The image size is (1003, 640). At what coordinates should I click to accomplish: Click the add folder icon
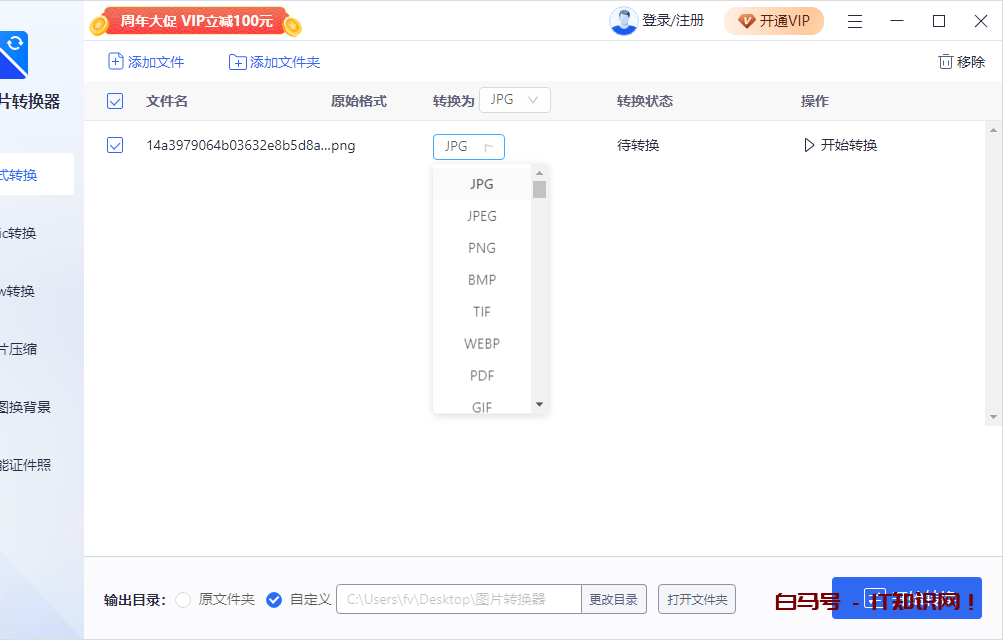237,62
